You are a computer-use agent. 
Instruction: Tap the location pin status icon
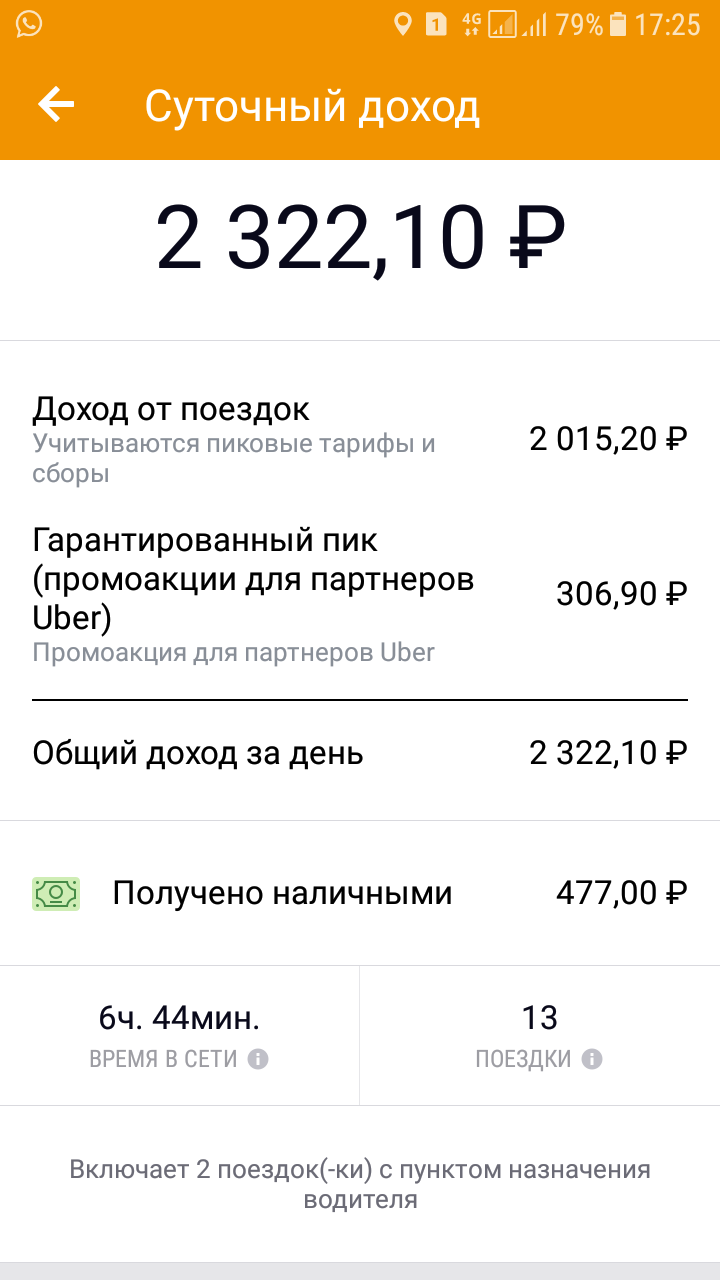point(402,24)
